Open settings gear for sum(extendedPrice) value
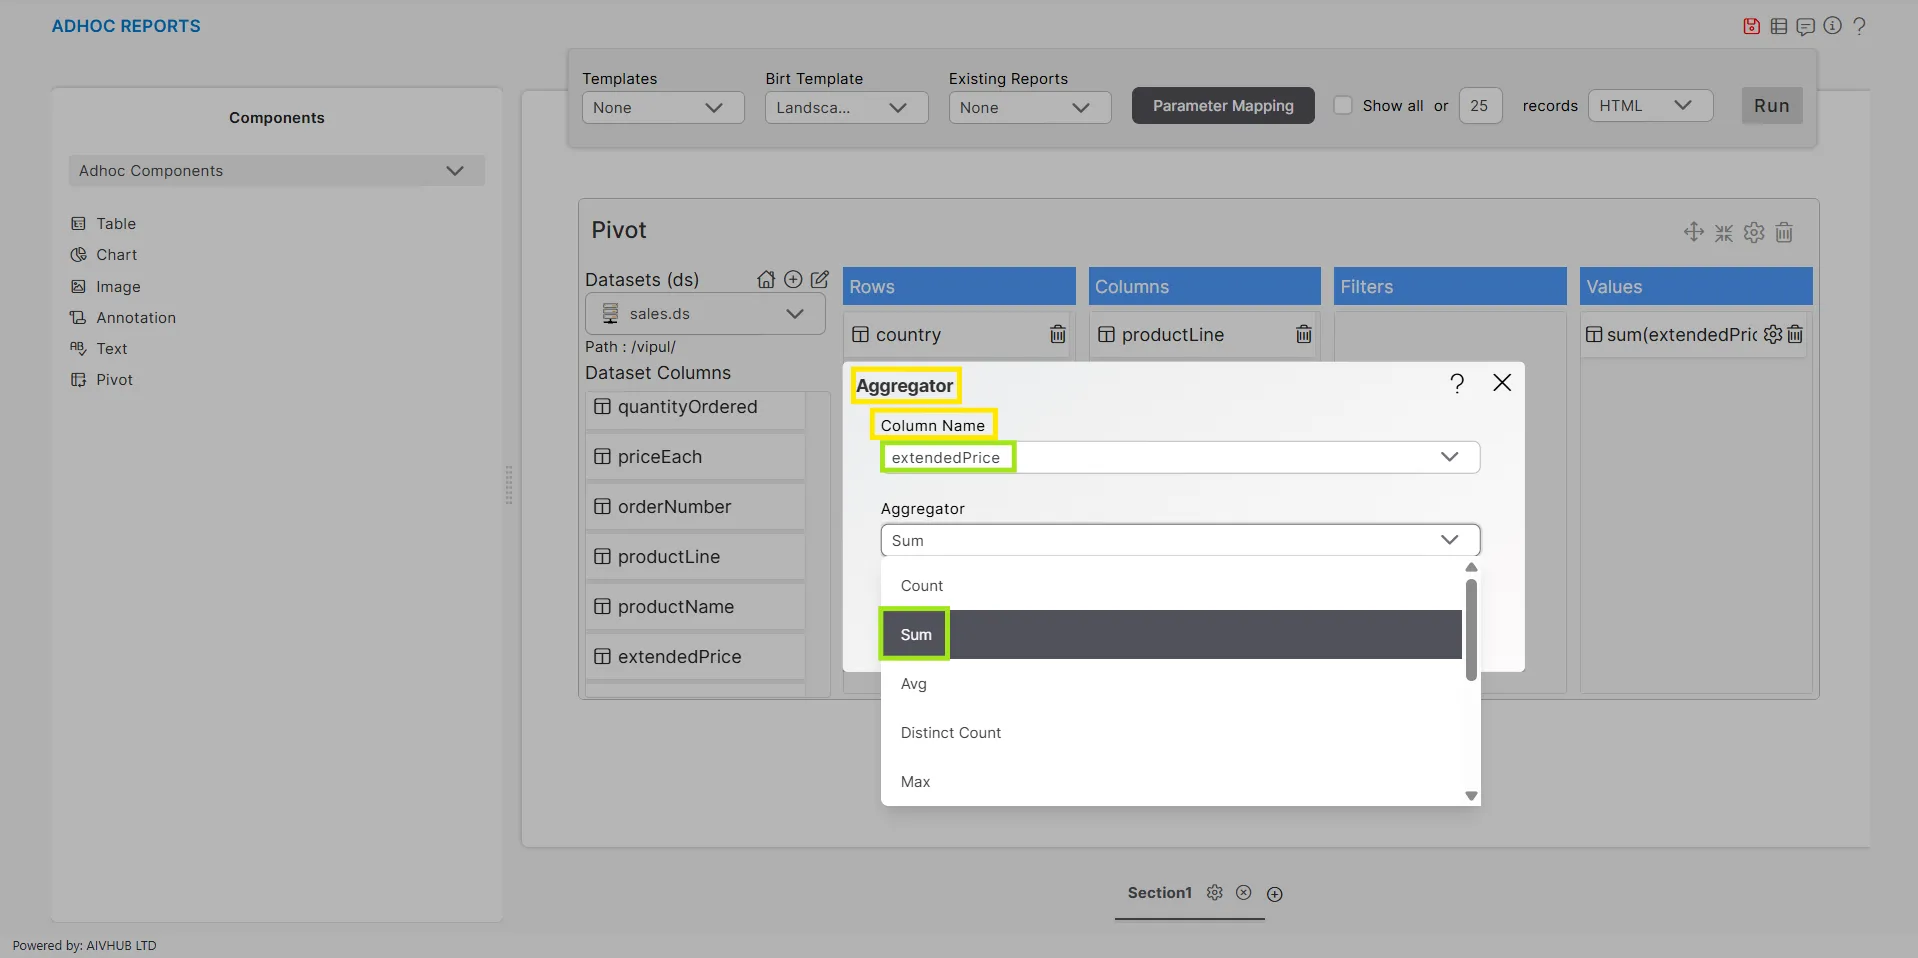 [x=1773, y=334]
